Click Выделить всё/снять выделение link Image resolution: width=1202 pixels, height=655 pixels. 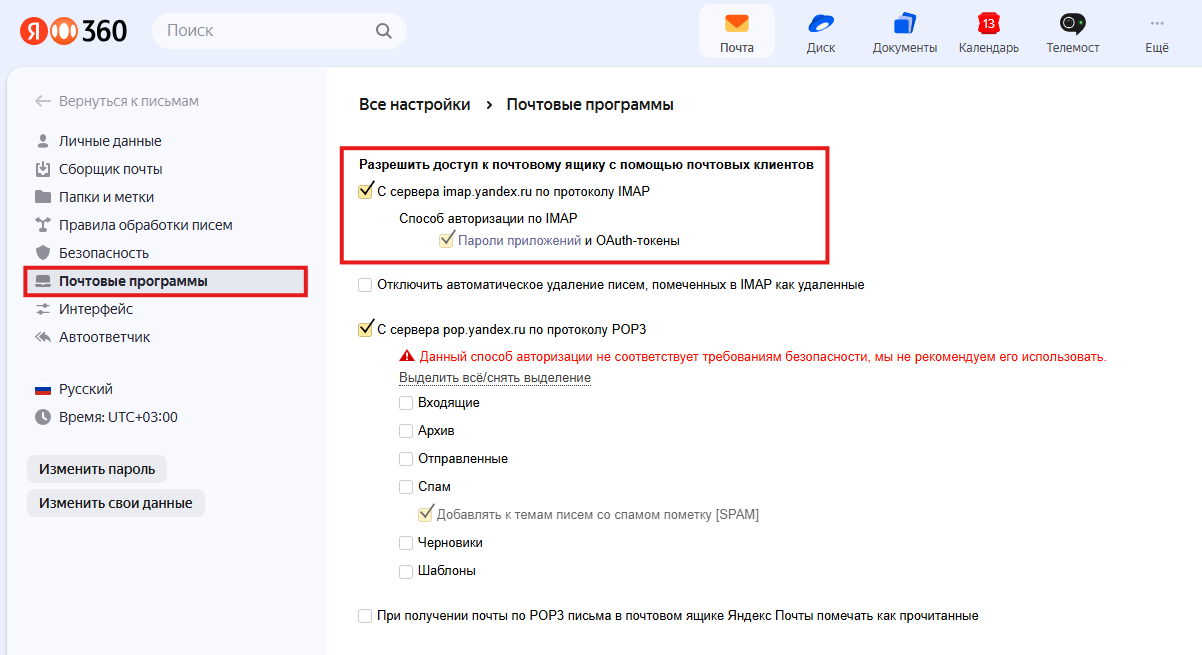coord(495,378)
